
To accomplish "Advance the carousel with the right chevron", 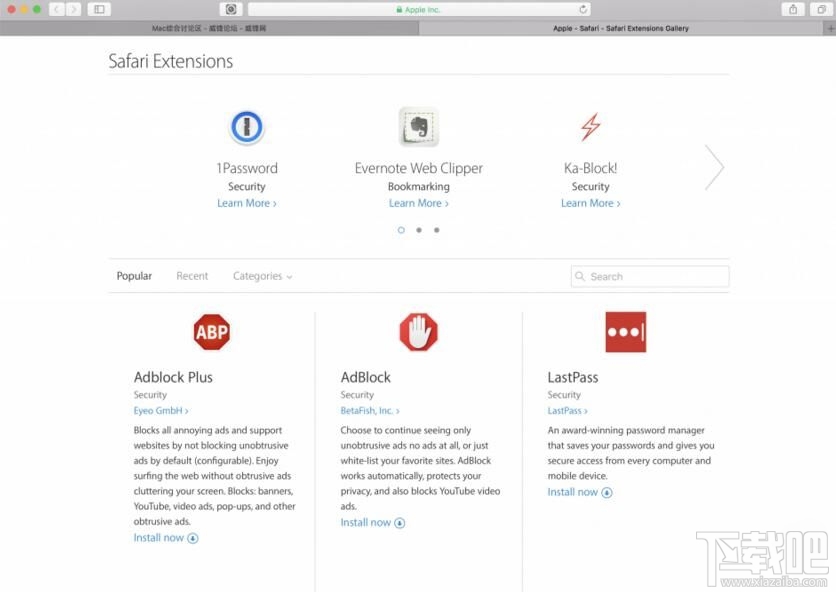I will point(714,167).
